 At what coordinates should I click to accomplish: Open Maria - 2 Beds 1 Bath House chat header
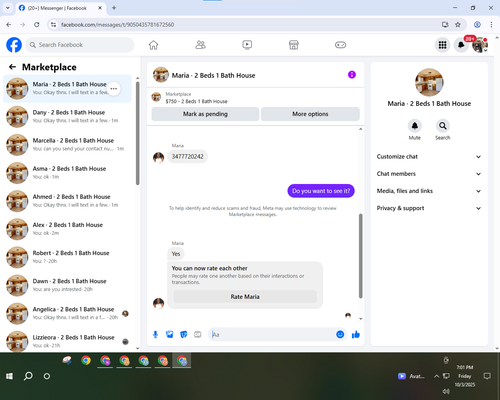(204, 75)
